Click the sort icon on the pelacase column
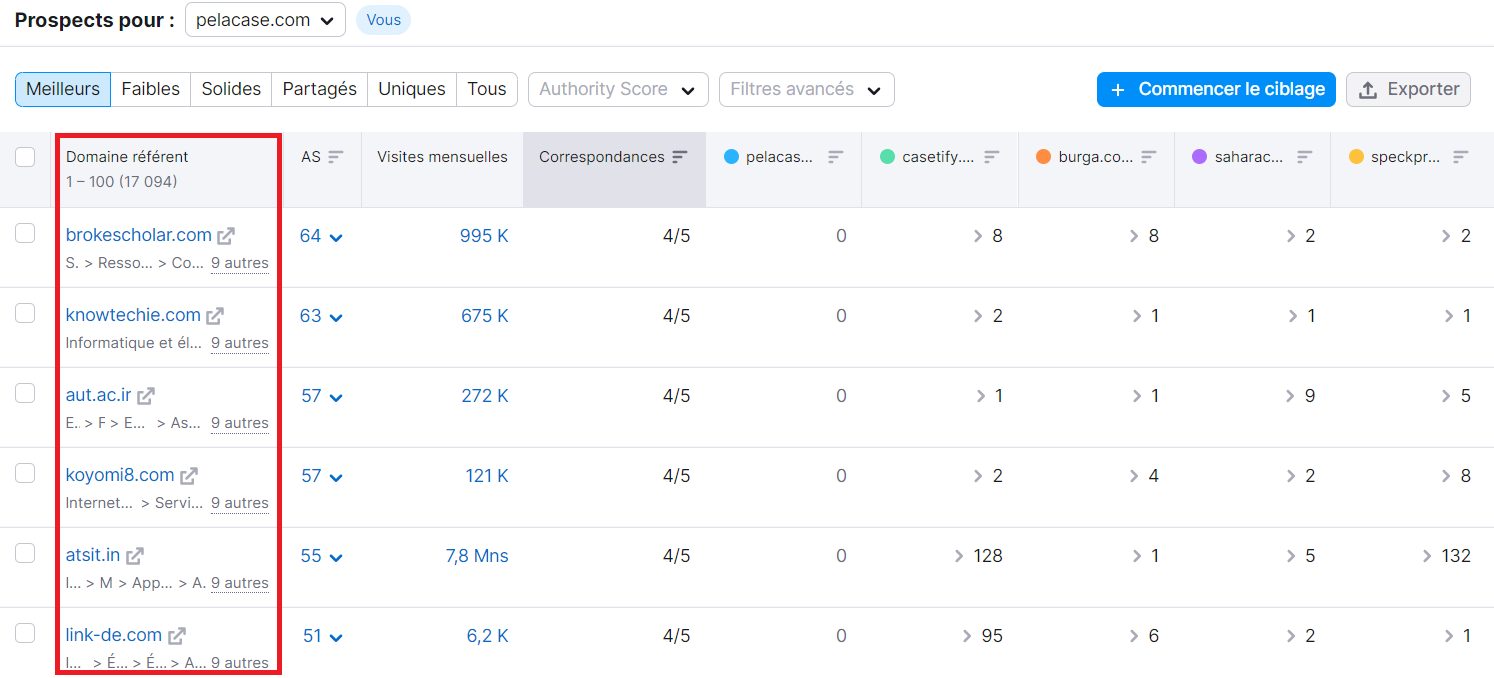The image size is (1494, 678). (x=835, y=156)
